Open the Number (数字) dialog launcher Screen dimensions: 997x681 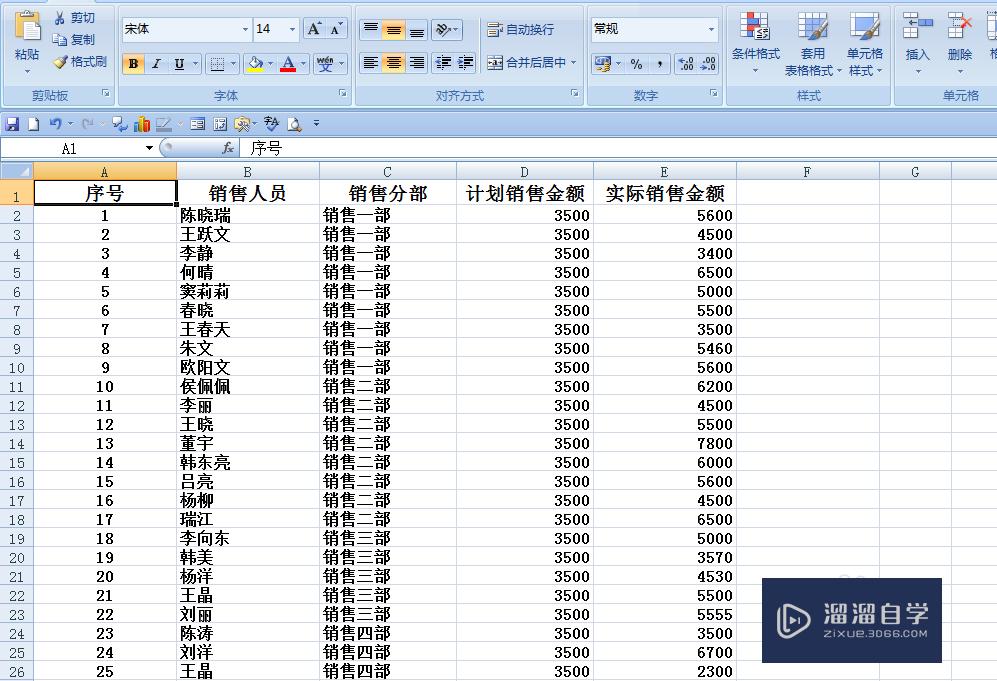[713, 93]
